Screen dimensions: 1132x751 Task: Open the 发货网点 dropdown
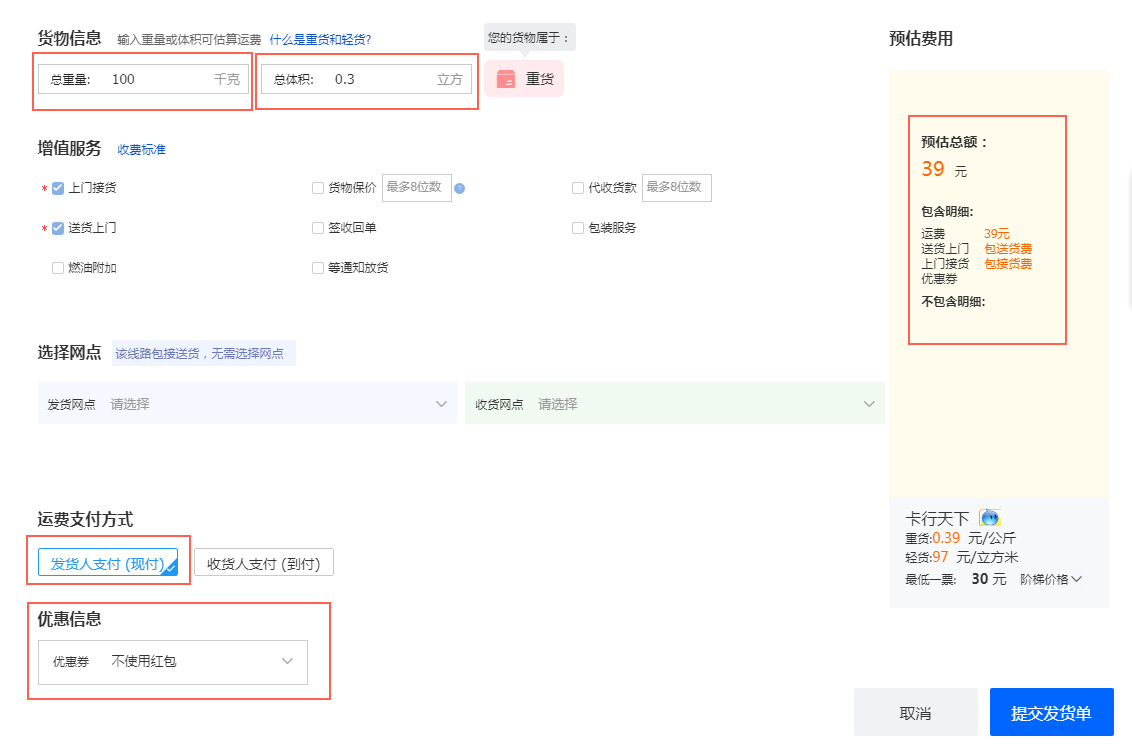[x=248, y=404]
